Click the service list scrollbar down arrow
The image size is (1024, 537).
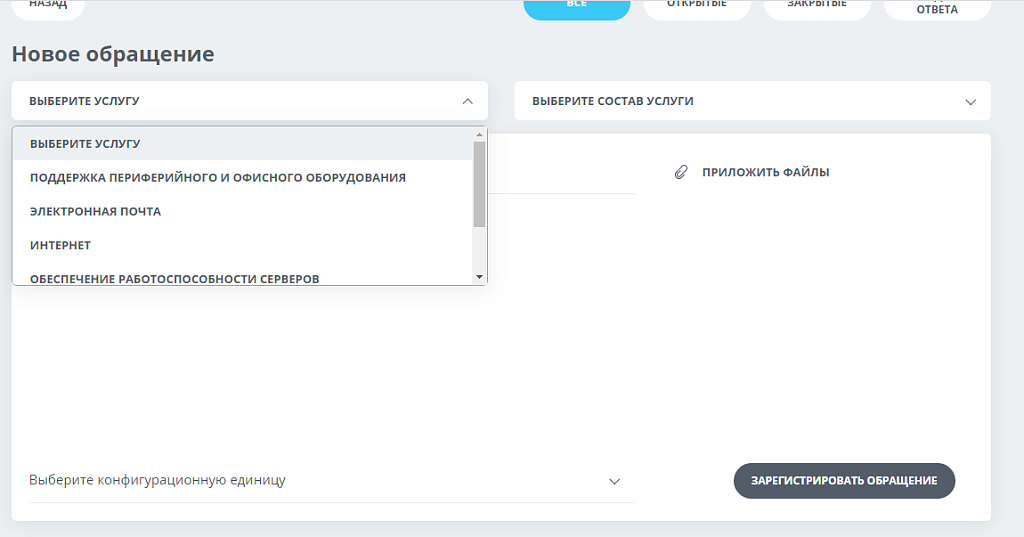click(x=479, y=276)
